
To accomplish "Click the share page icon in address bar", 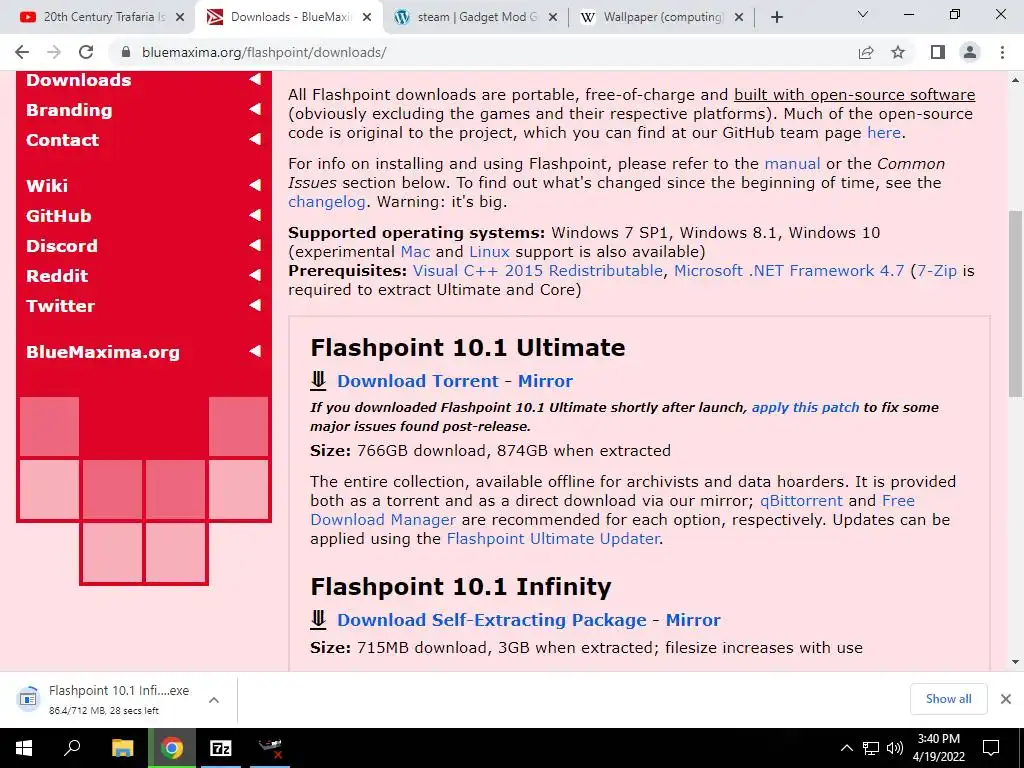I will [x=866, y=52].
